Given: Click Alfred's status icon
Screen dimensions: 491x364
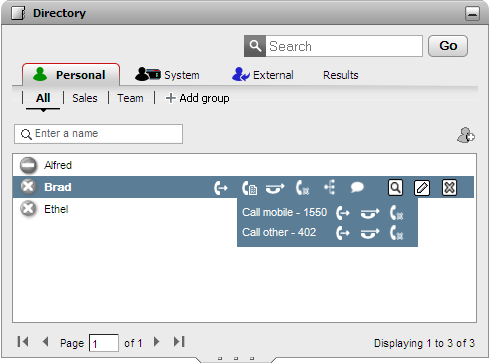Looking at the screenshot, I should click(28, 166).
